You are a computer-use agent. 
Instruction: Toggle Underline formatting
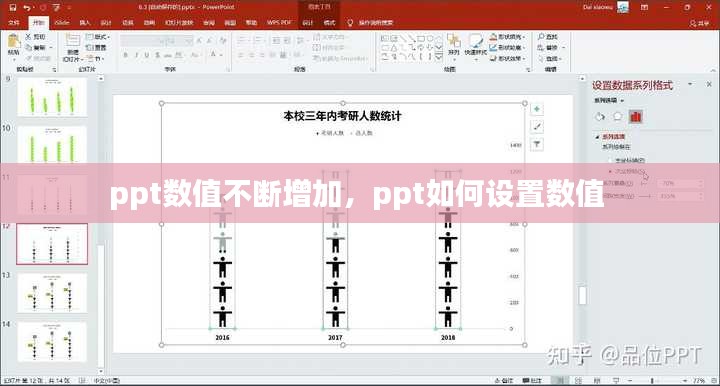[x=147, y=55]
